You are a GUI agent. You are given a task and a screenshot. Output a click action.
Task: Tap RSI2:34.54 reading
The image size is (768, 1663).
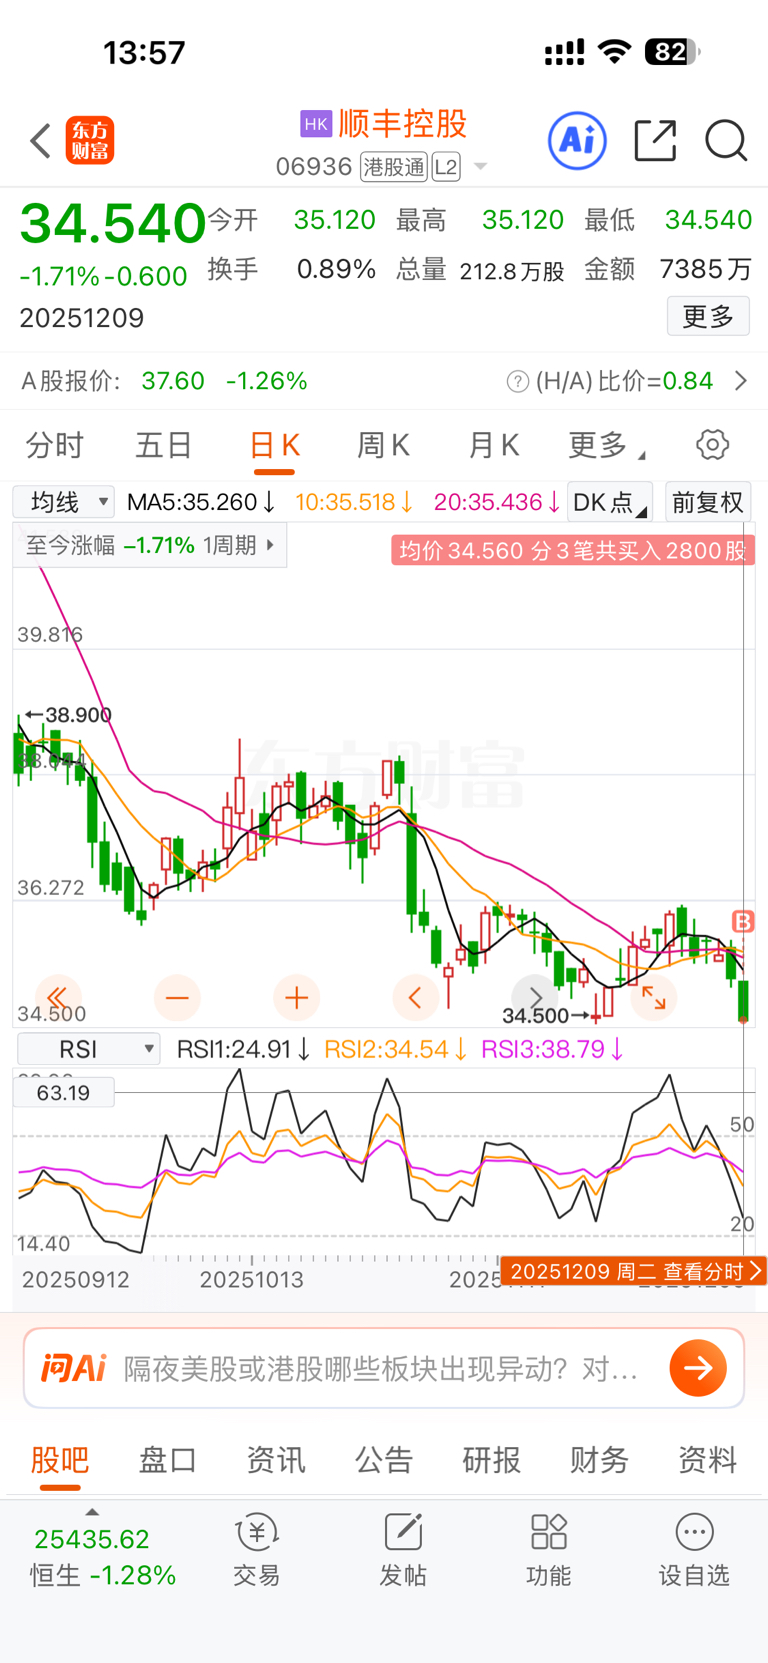pyautogui.click(x=395, y=1049)
